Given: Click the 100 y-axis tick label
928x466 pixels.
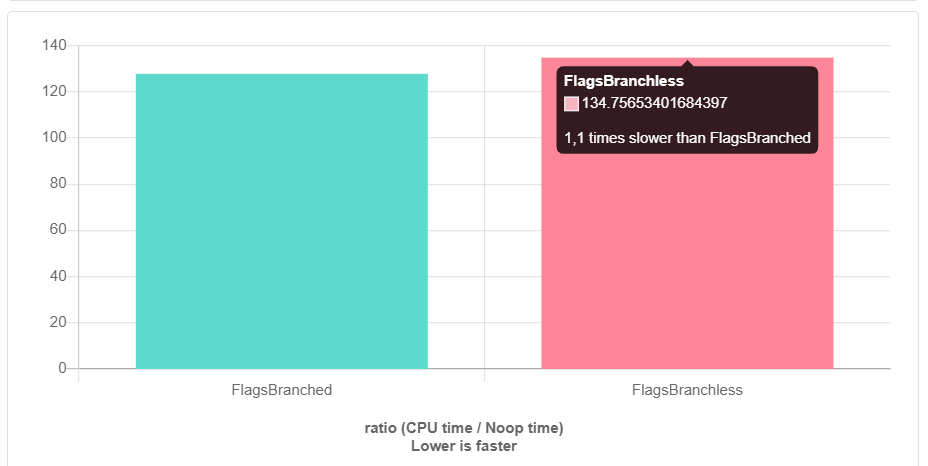Looking at the screenshot, I should tap(54, 138).
